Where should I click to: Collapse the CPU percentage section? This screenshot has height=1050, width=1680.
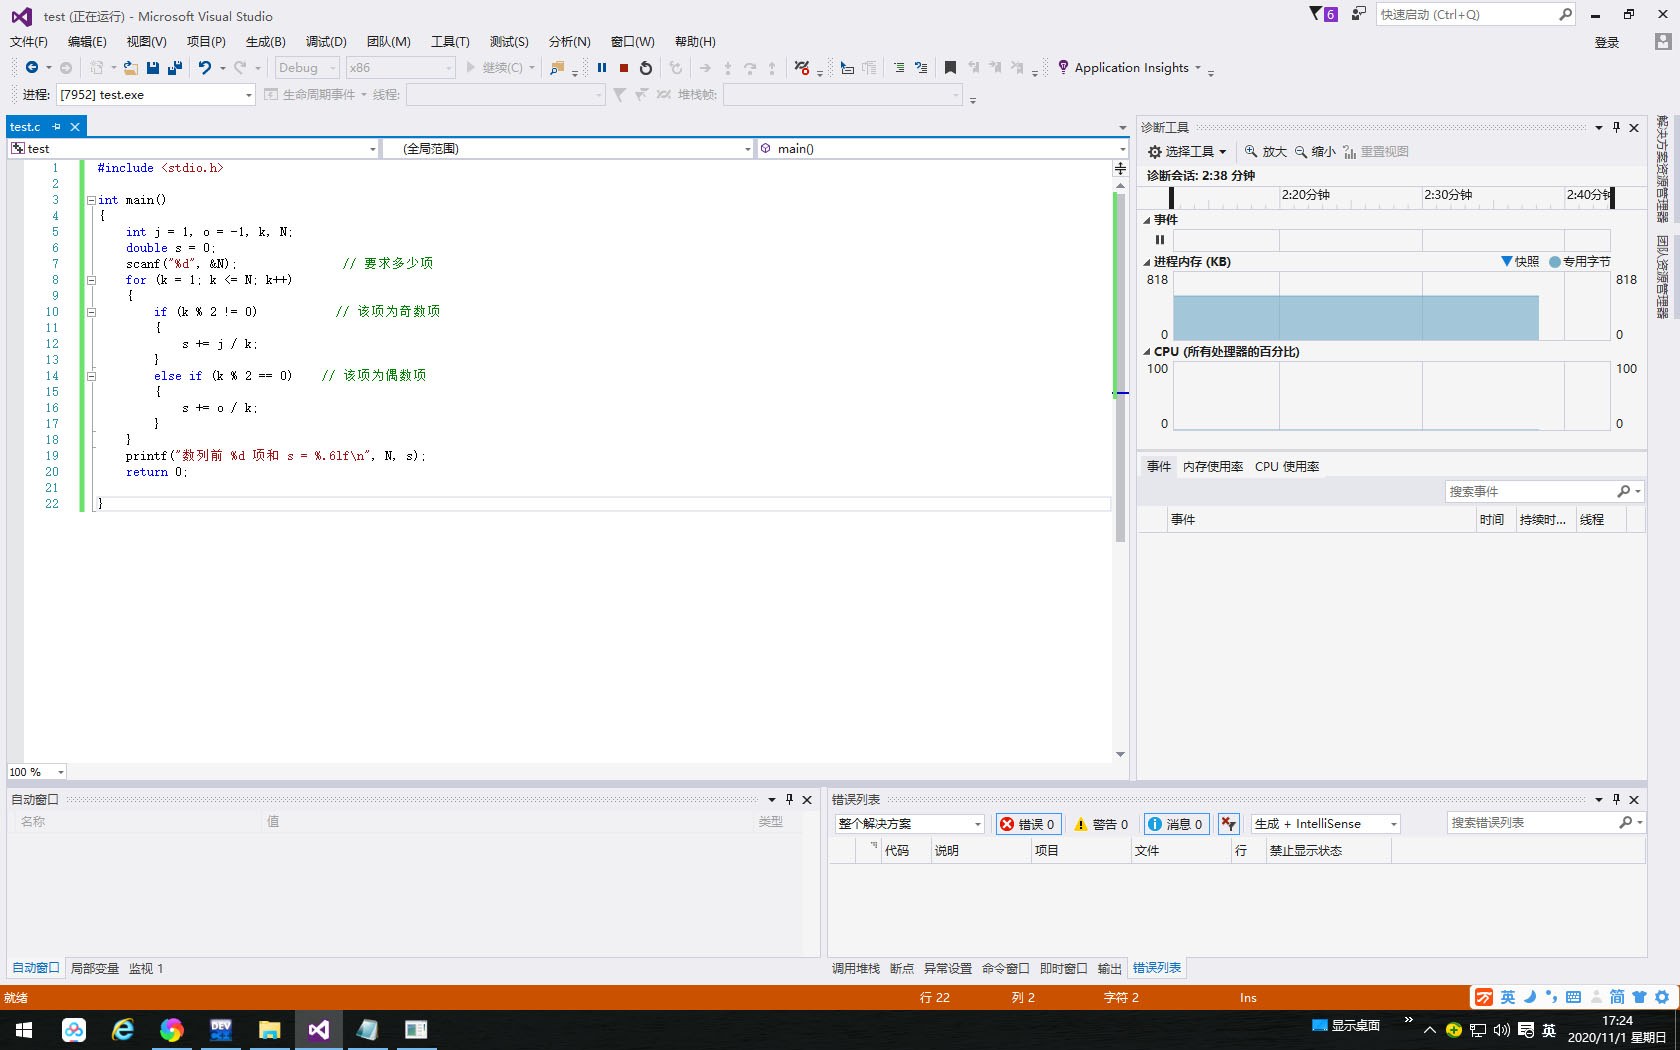coord(1147,352)
